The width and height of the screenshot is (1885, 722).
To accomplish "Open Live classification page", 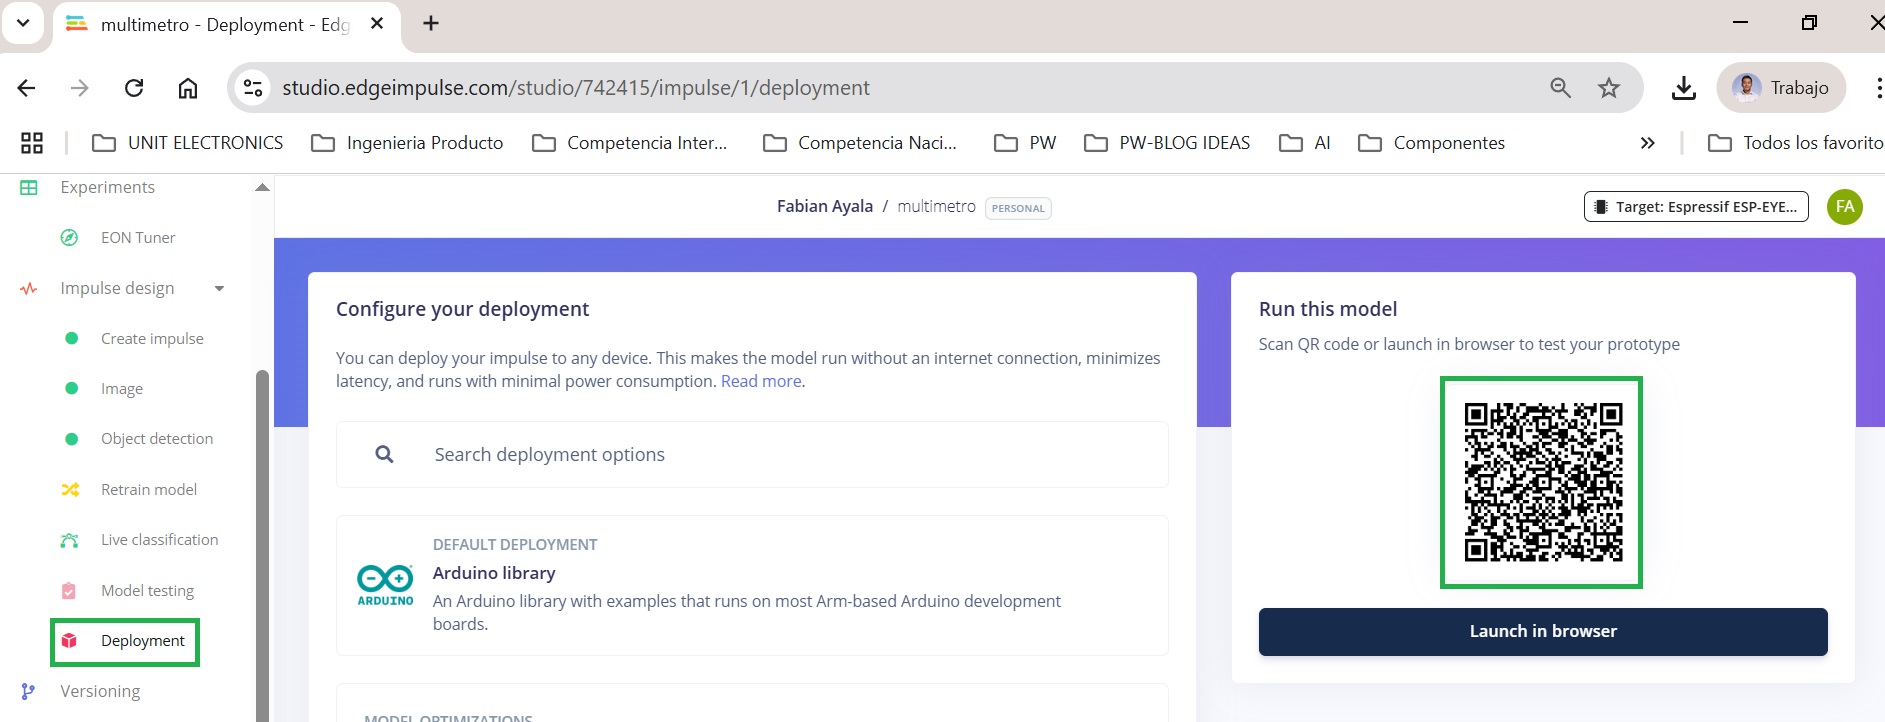I will (159, 540).
